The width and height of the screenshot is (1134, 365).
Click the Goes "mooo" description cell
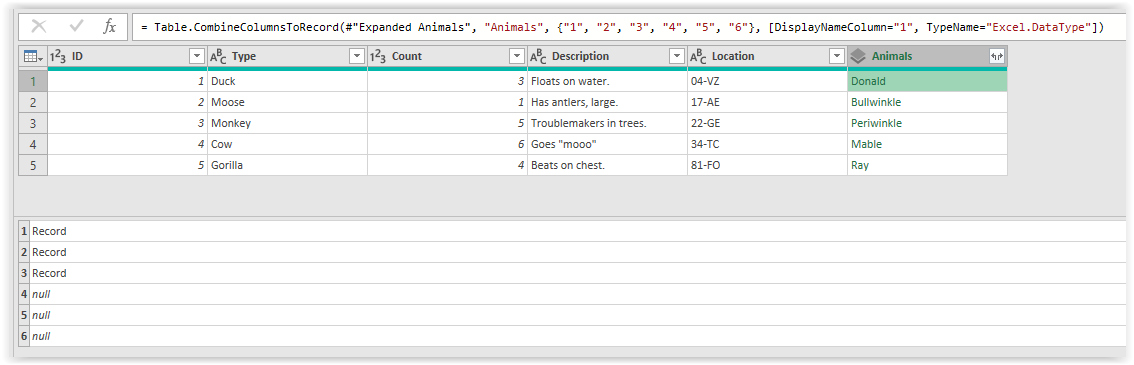pyautogui.click(x=608, y=145)
